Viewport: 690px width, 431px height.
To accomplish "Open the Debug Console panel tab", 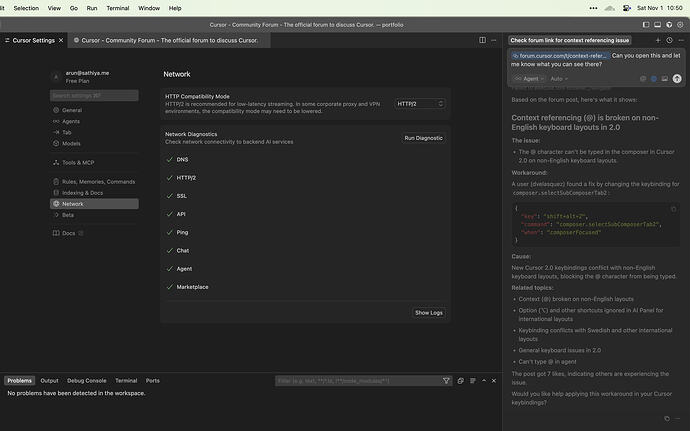I will coord(87,380).
